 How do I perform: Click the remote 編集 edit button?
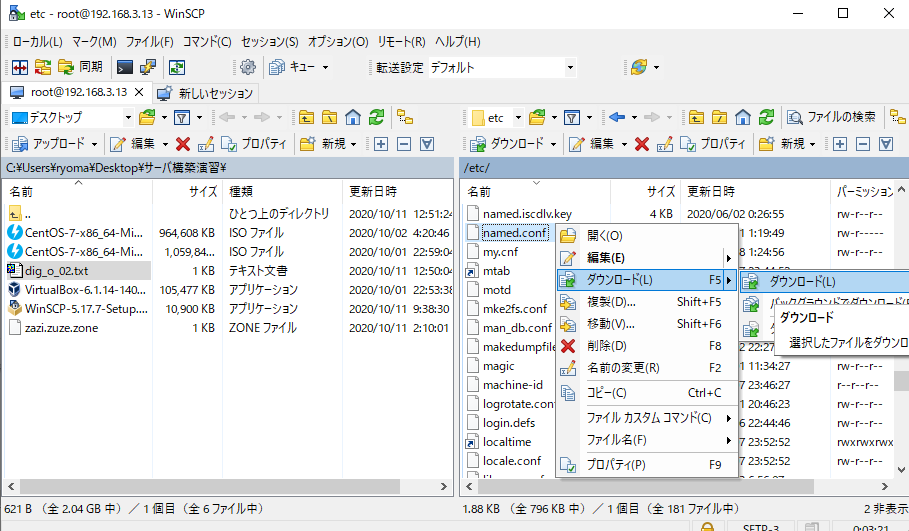click(x=591, y=144)
